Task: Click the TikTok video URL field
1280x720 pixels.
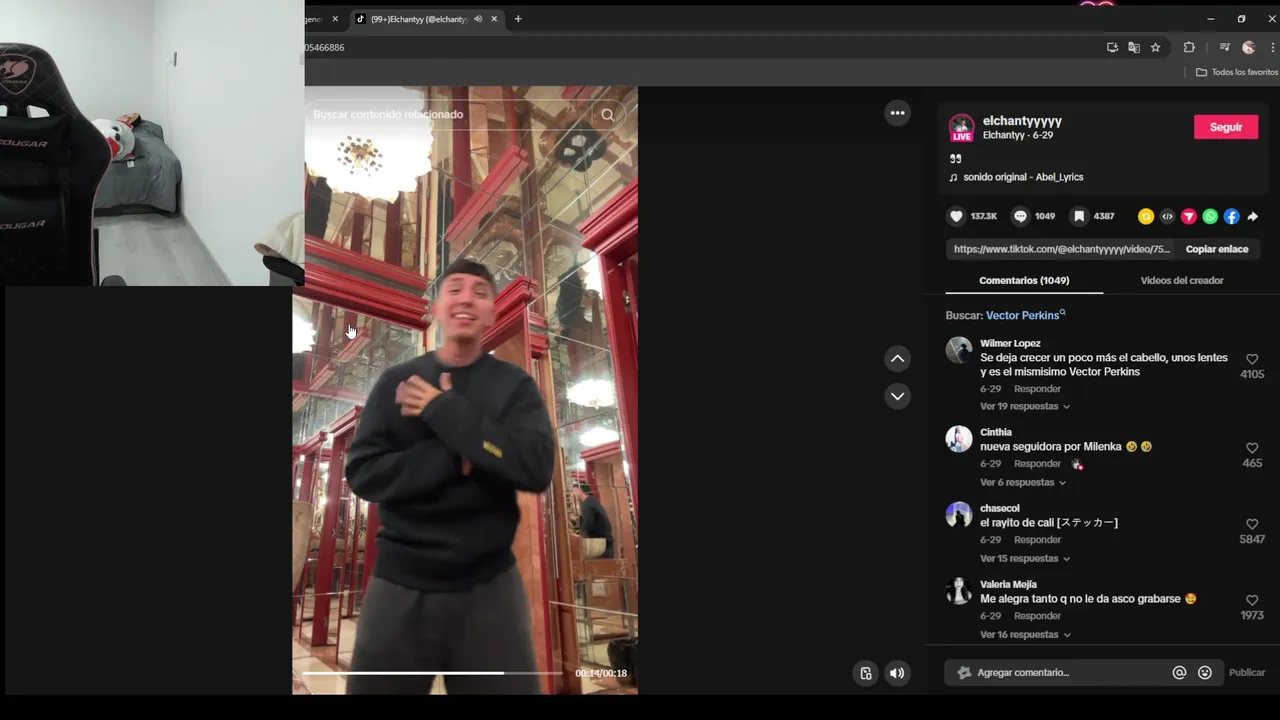Action: click(x=1062, y=249)
